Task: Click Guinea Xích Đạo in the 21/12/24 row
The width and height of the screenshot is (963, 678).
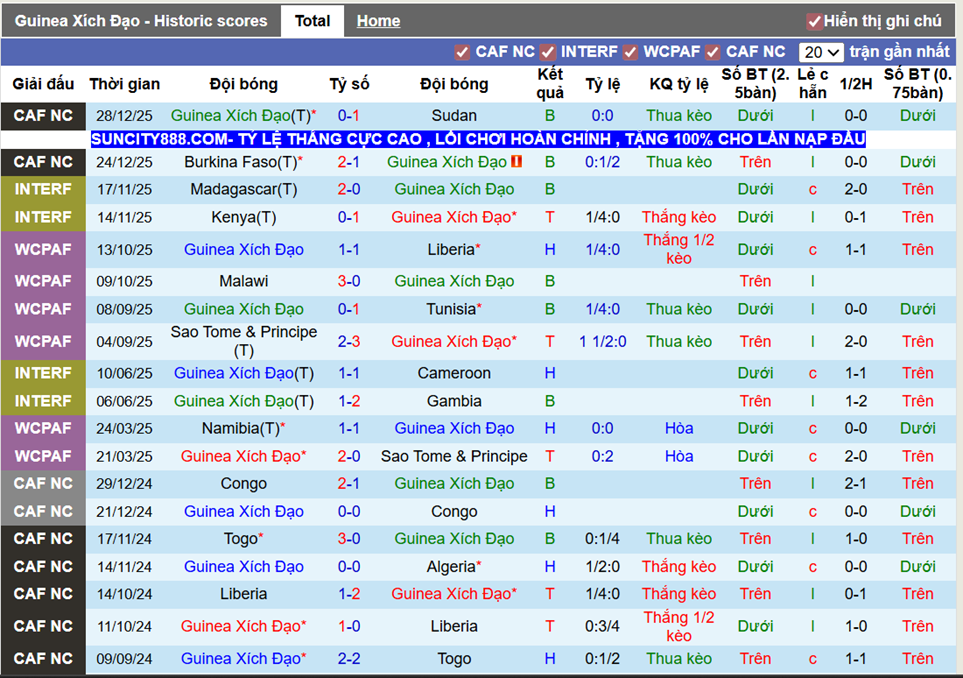Action: (244, 512)
